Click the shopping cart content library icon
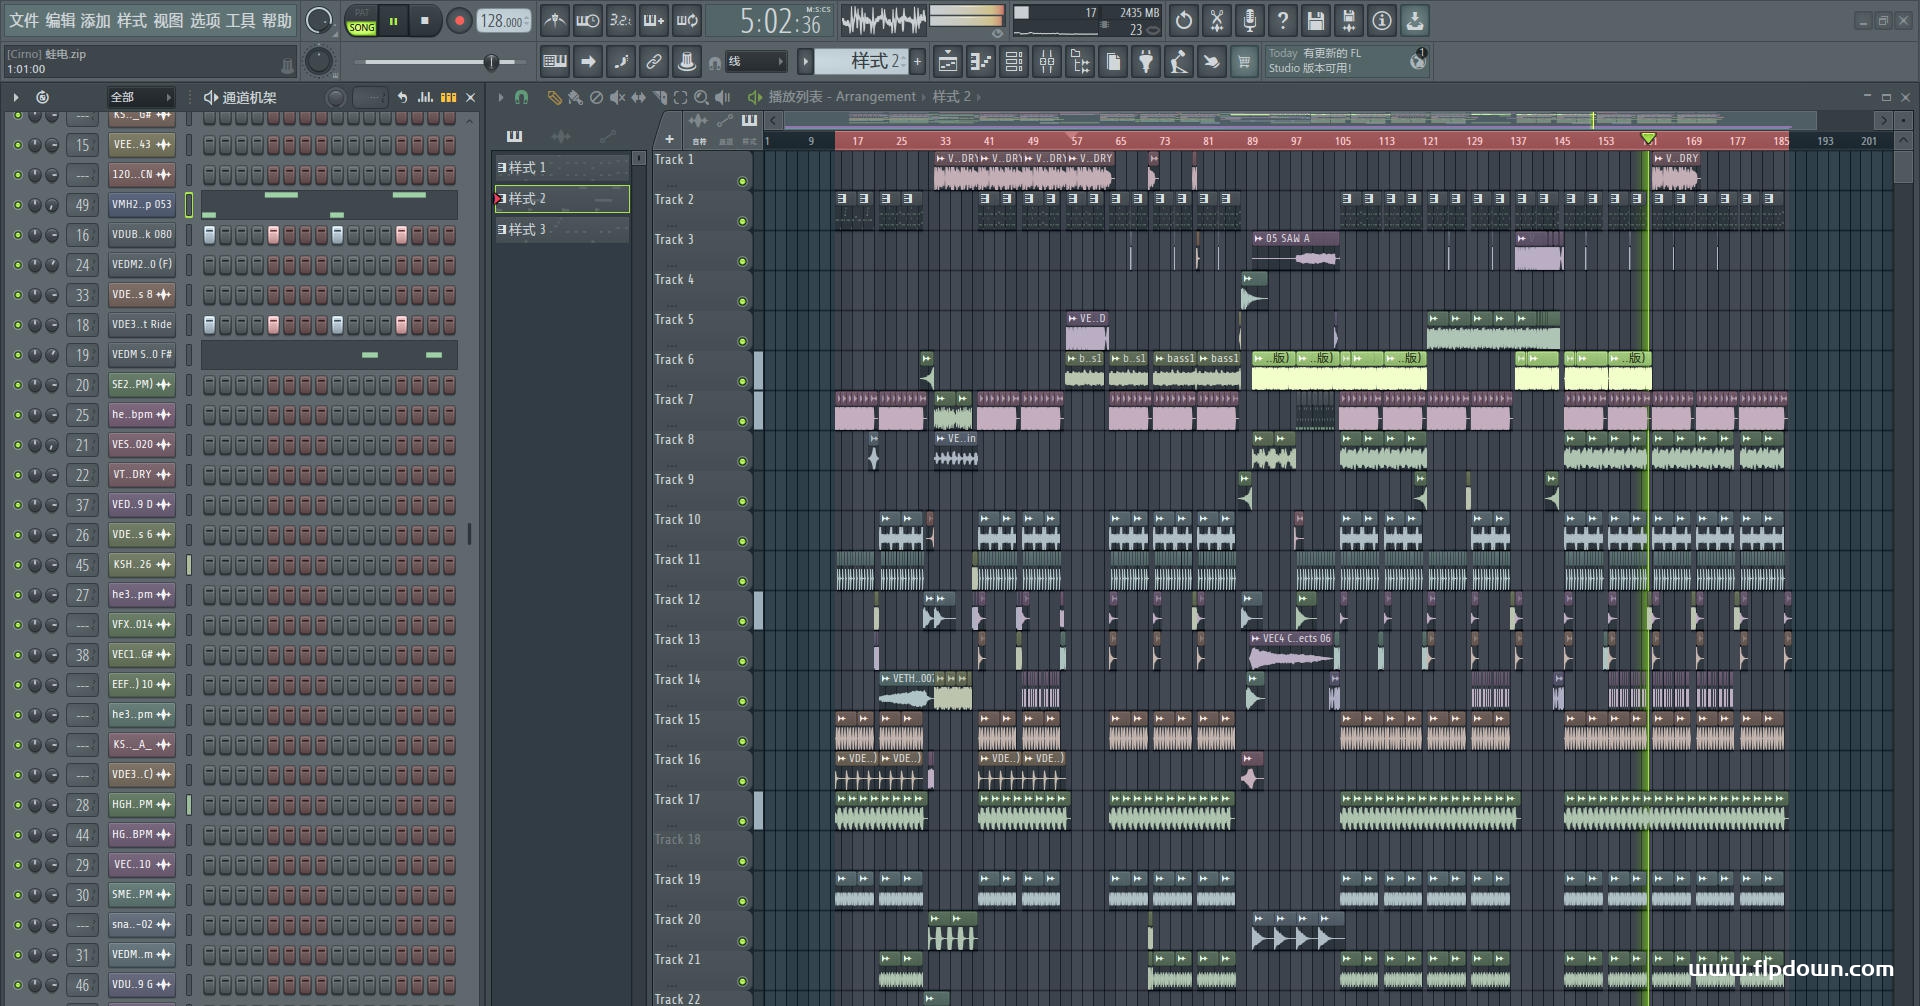The image size is (1920, 1006). (1244, 62)
